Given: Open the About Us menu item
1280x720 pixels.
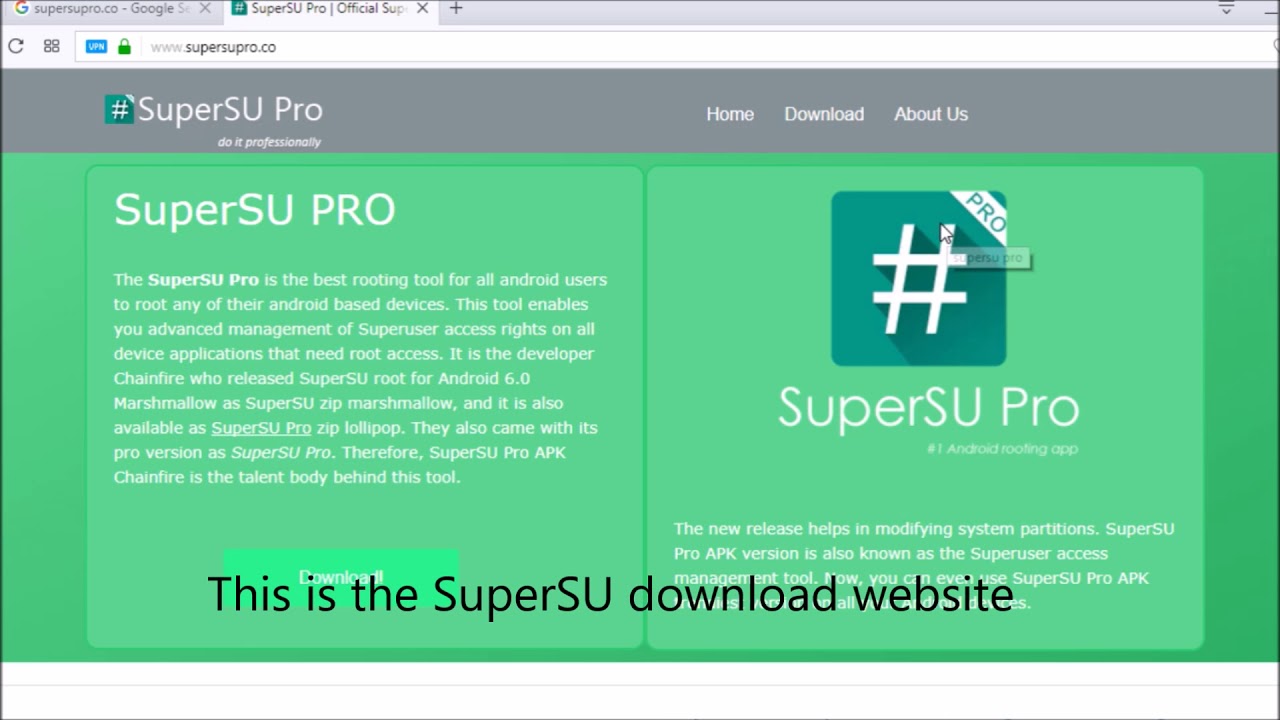Looking at the screenshot, I should (931, 114).
